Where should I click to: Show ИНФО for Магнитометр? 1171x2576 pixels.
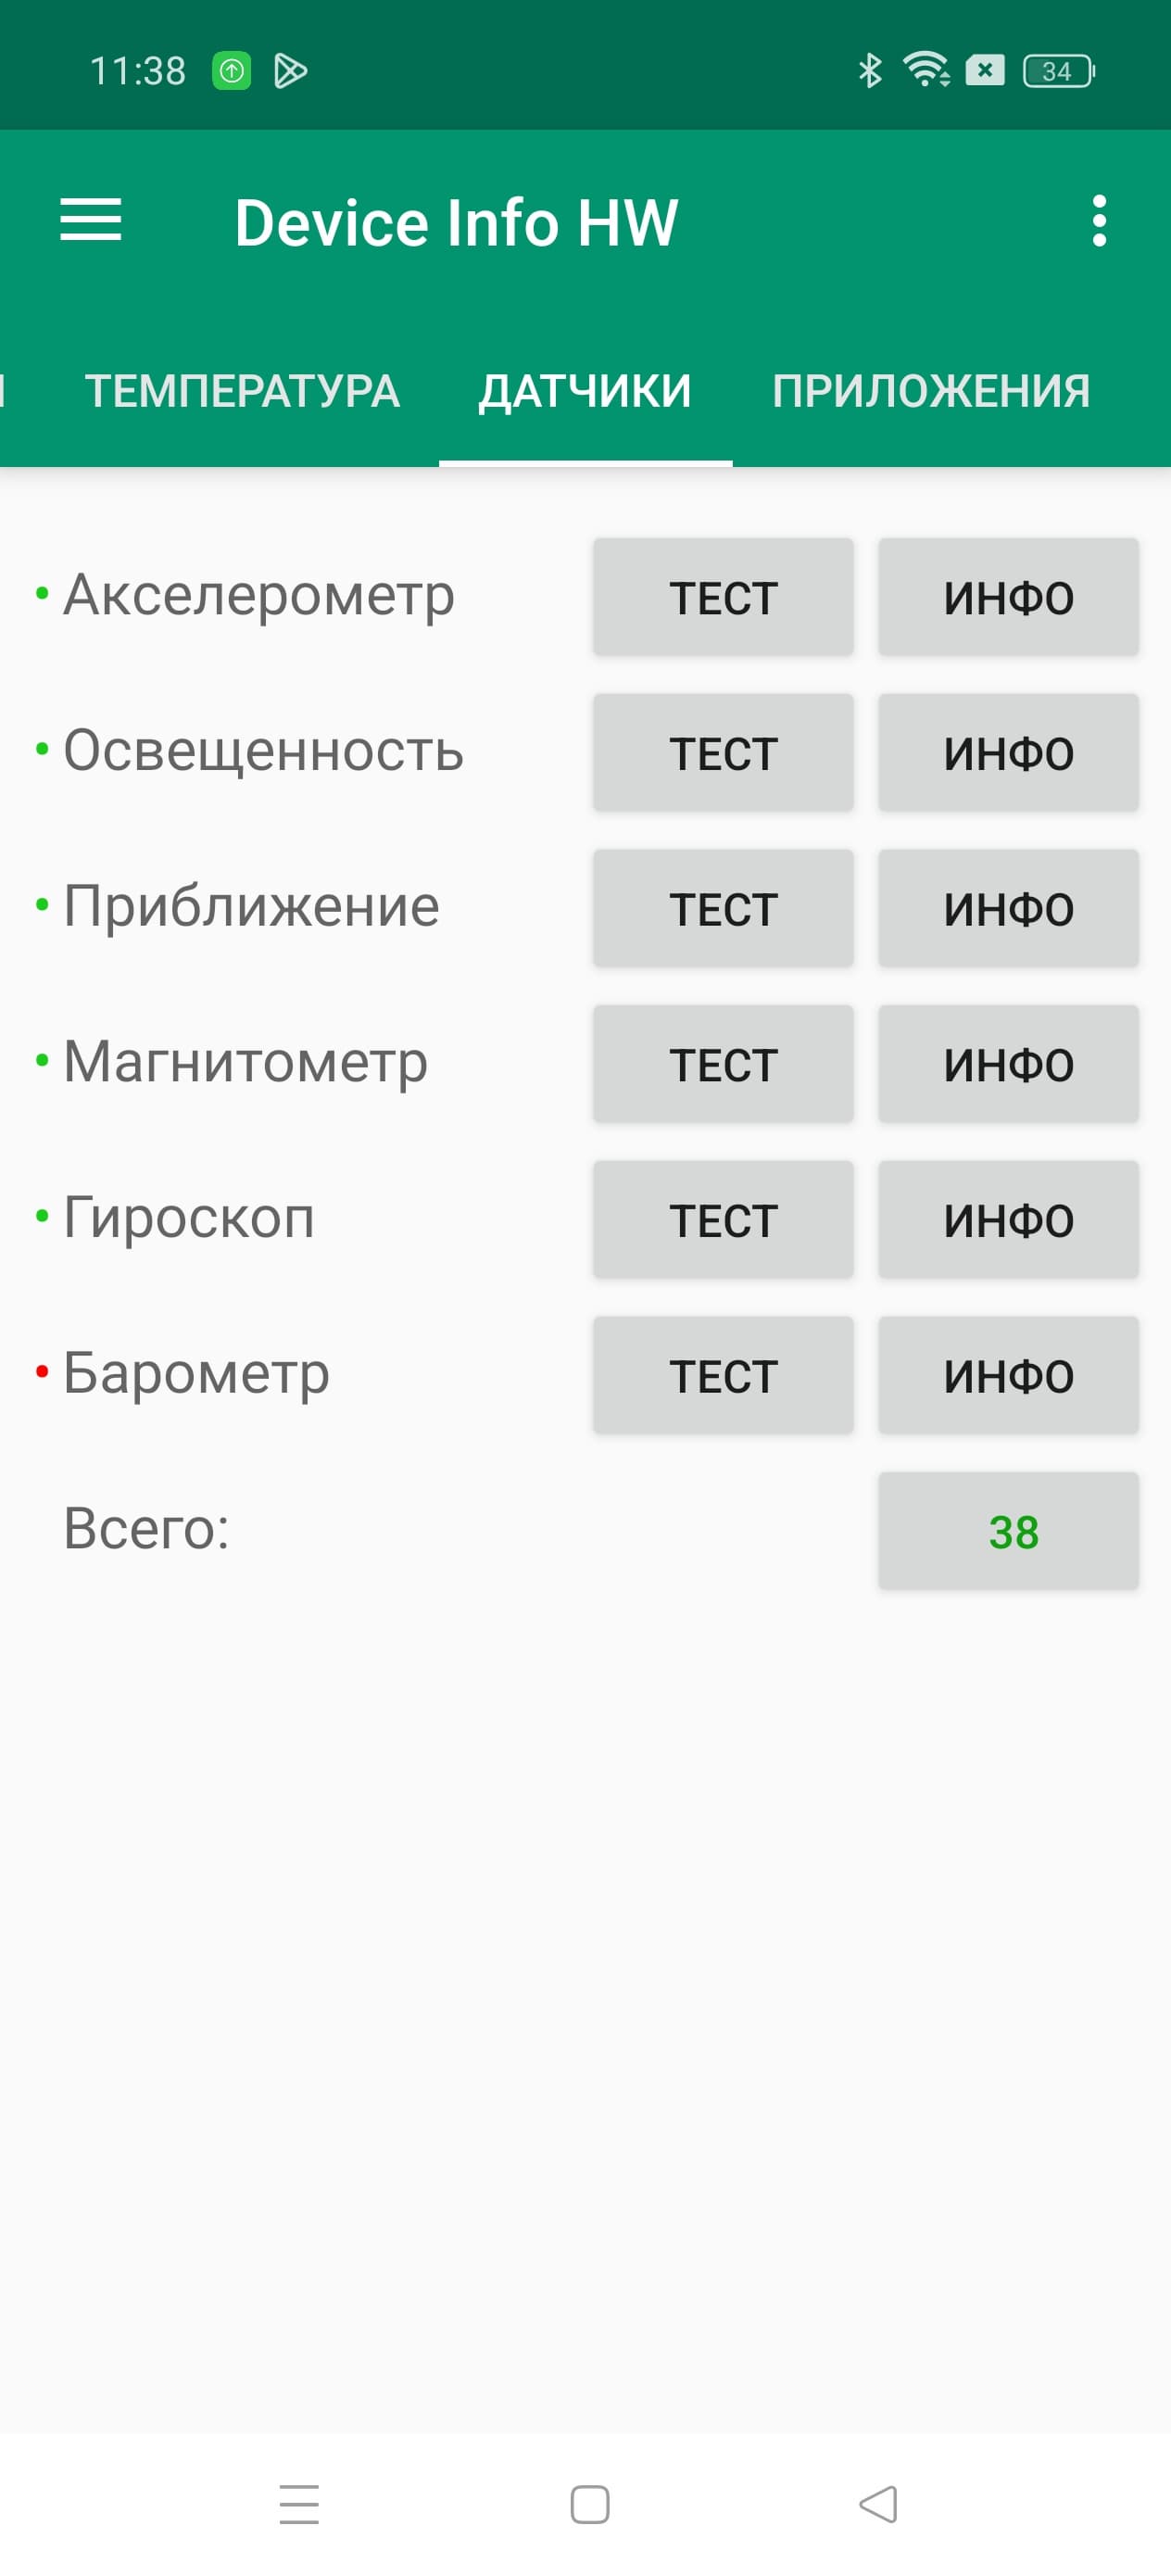click(1008, 1064)
